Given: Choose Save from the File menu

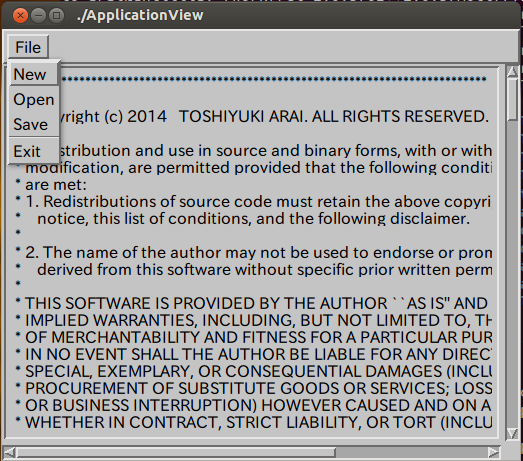Looking at the screenshot, I should tap(33, 124).
